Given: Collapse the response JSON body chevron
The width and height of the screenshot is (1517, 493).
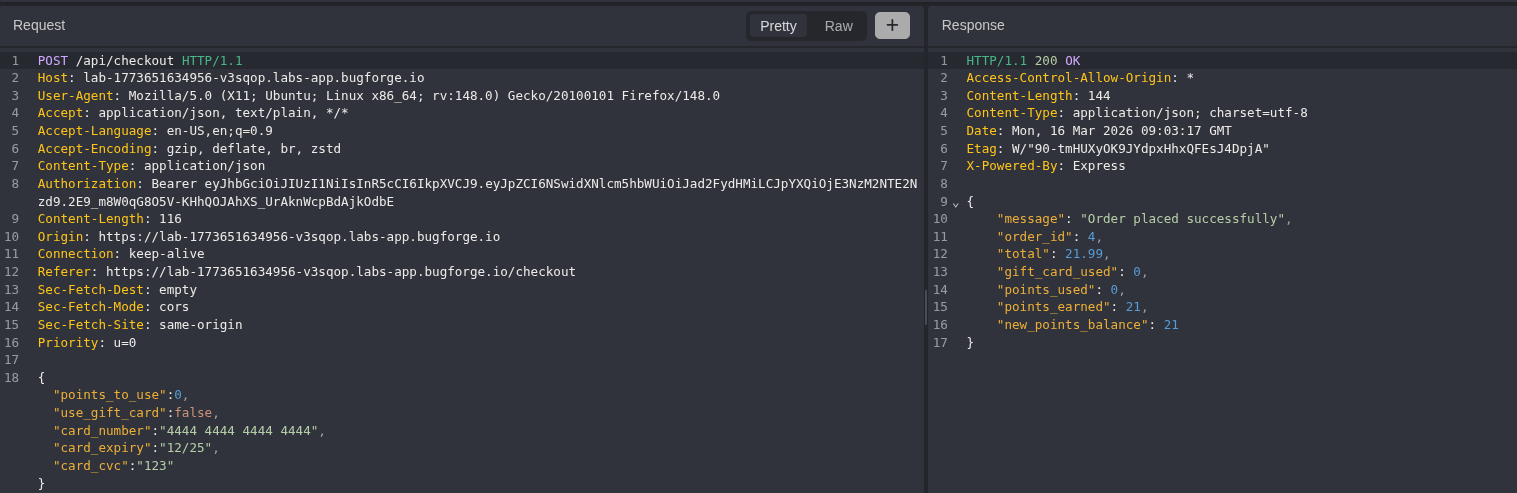Looking at the screenshot, I should pyautogui.click(x=955, y=202).
